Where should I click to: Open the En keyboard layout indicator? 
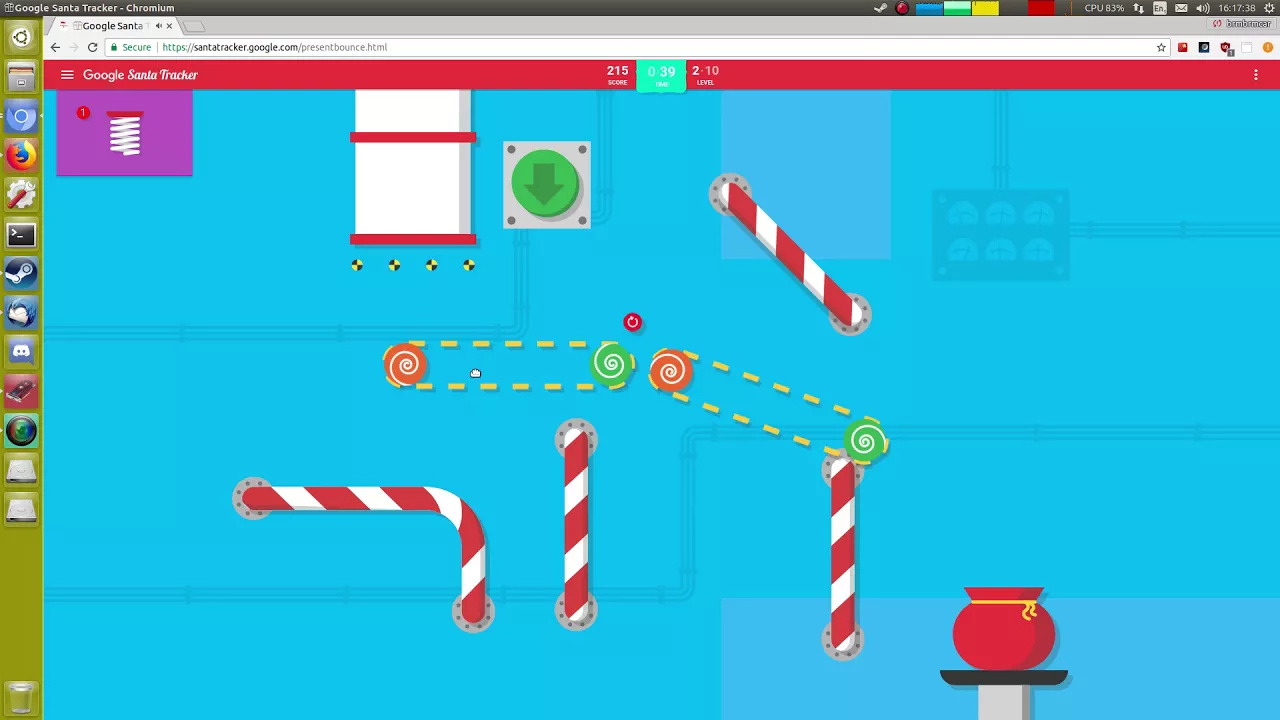pos(1160,8)
